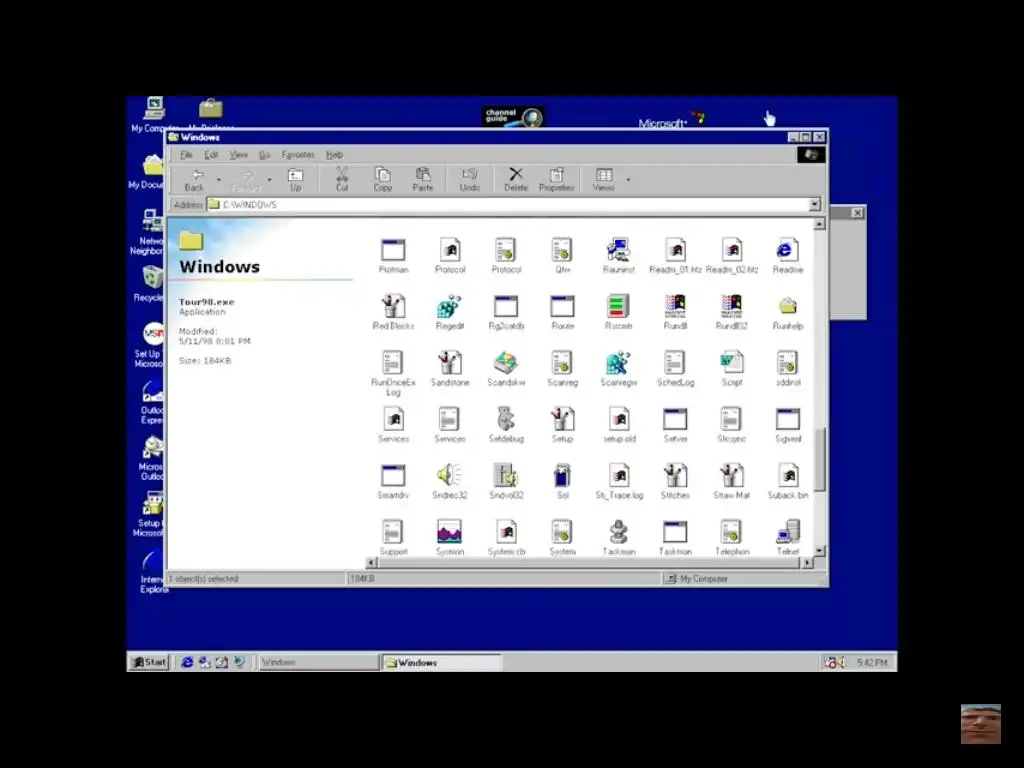Click the vertical scrollbar down arrow
Screen dimensions: 1024x768
pyautogui.click(x=820, y=551)
